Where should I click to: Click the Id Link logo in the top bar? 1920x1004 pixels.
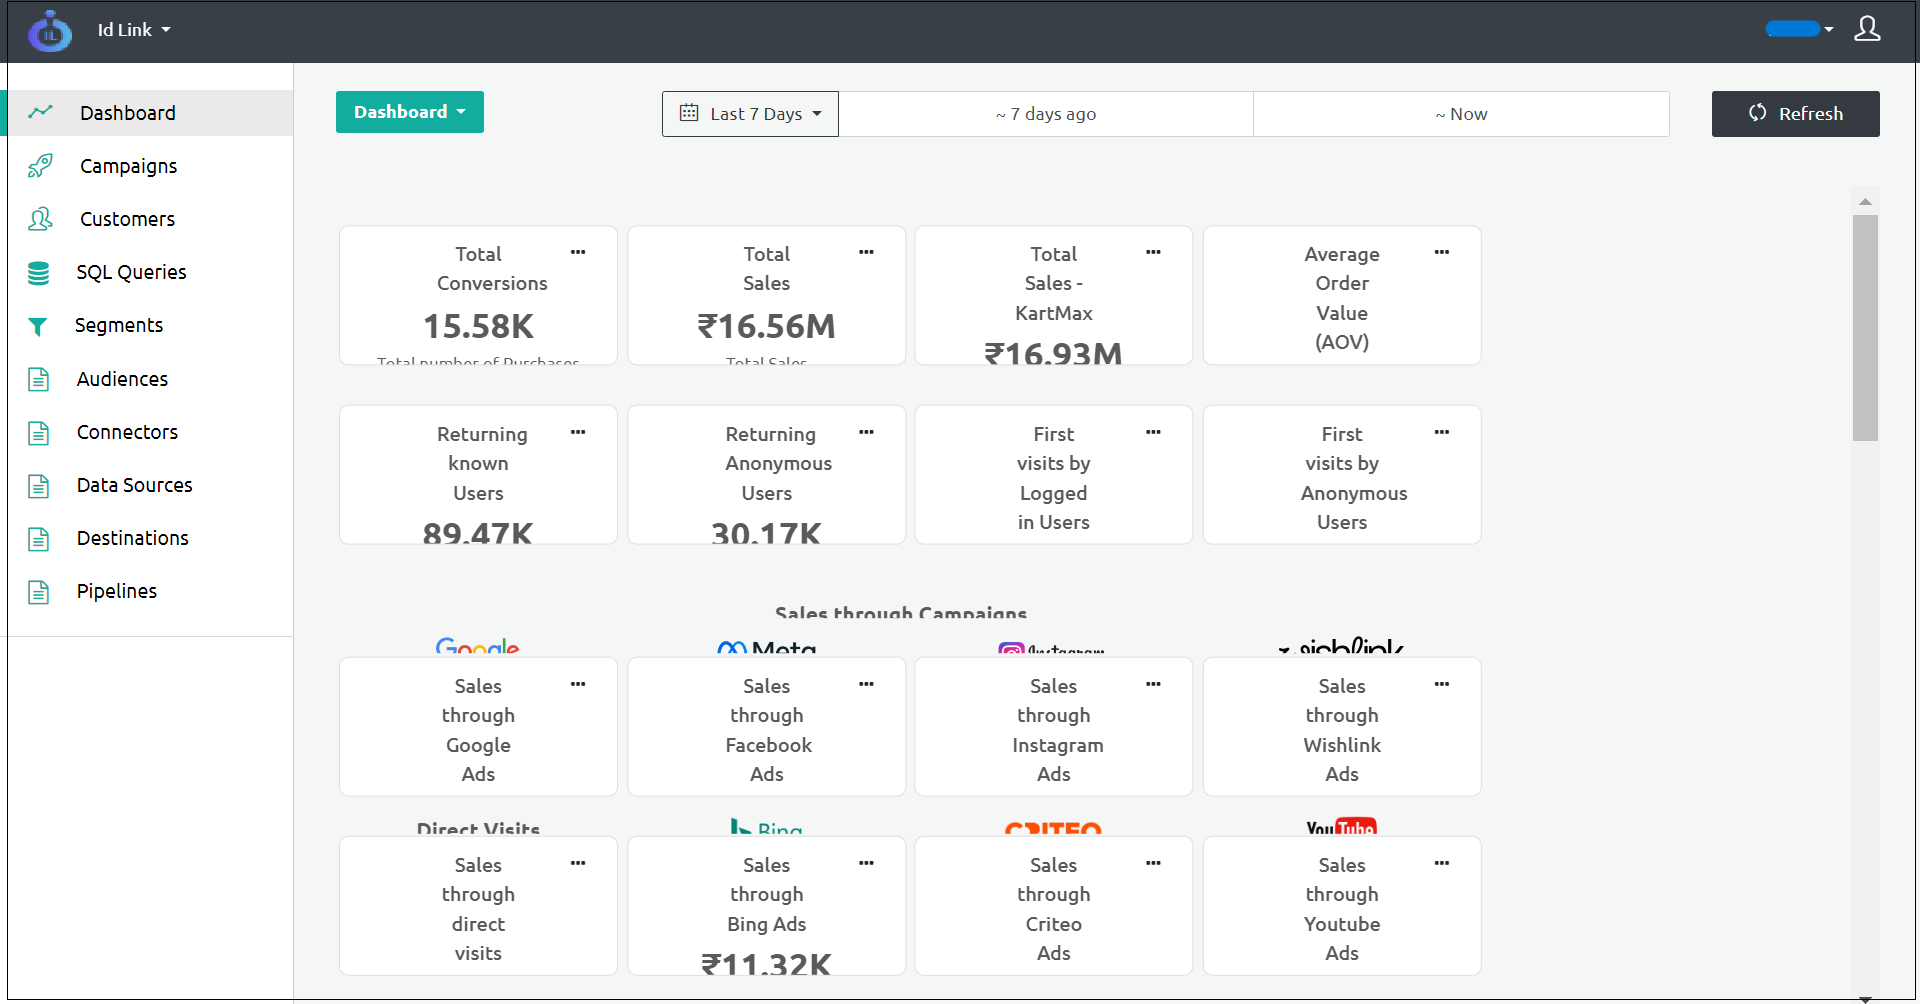pyautogui.click(x=49, y=30)
